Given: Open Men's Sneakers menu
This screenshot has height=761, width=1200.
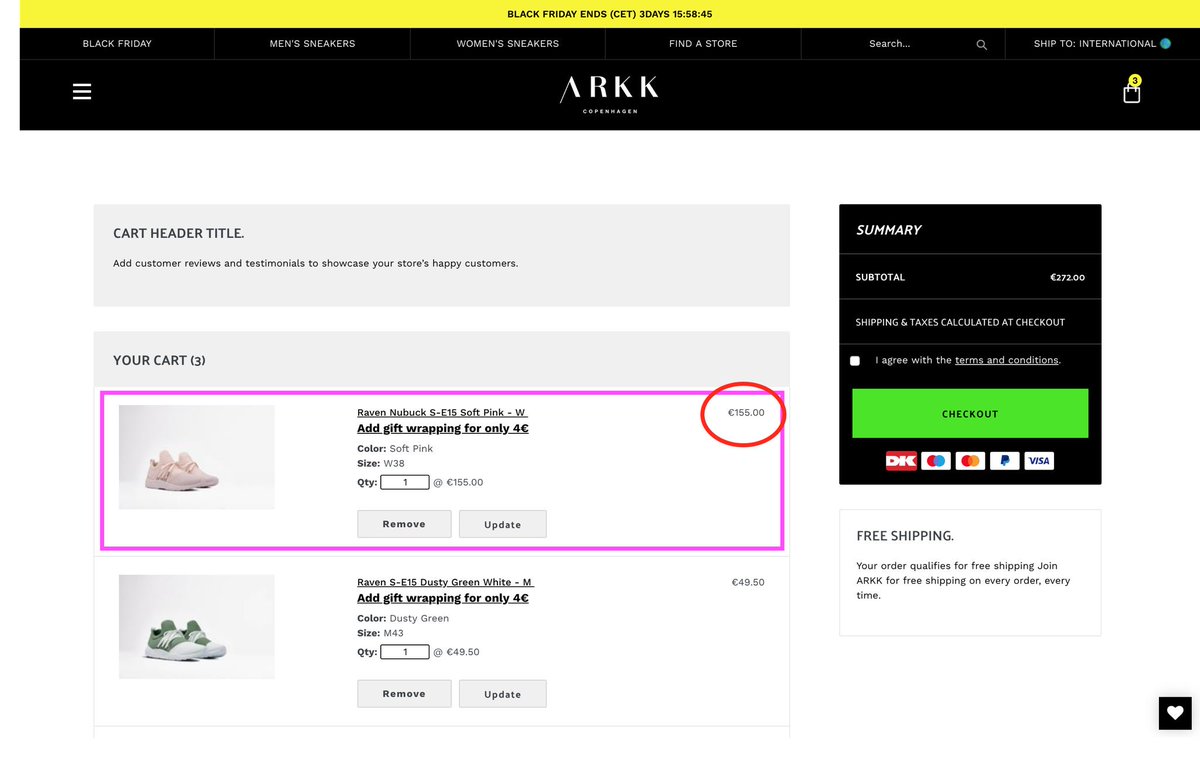Looking at the screenshot, I should [x=312, y=44].
